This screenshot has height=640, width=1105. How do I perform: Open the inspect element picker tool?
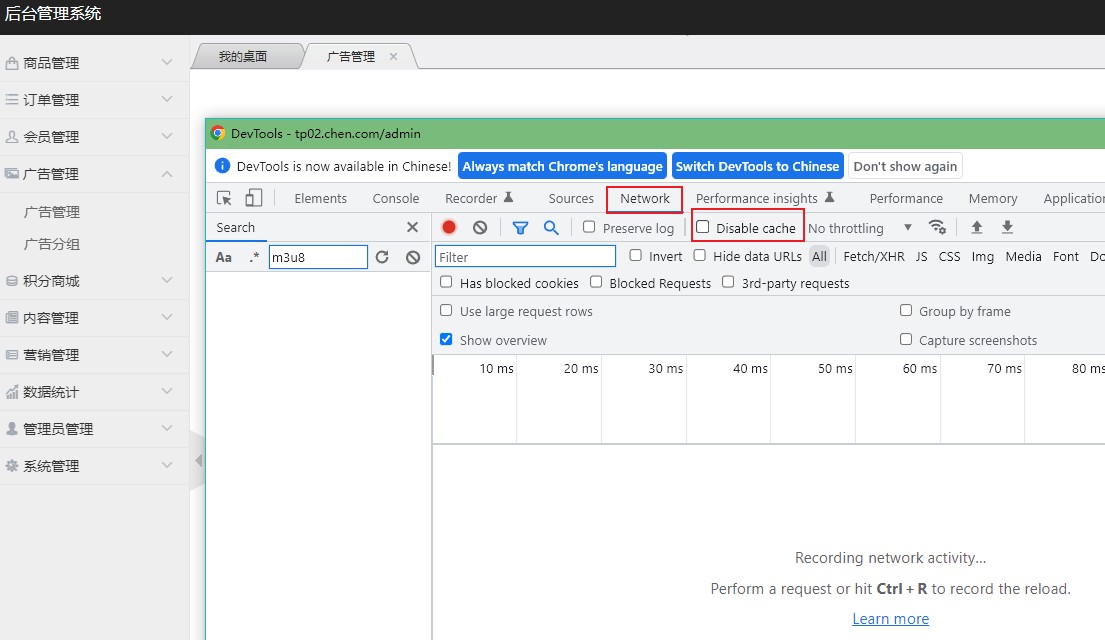(224, 198)
